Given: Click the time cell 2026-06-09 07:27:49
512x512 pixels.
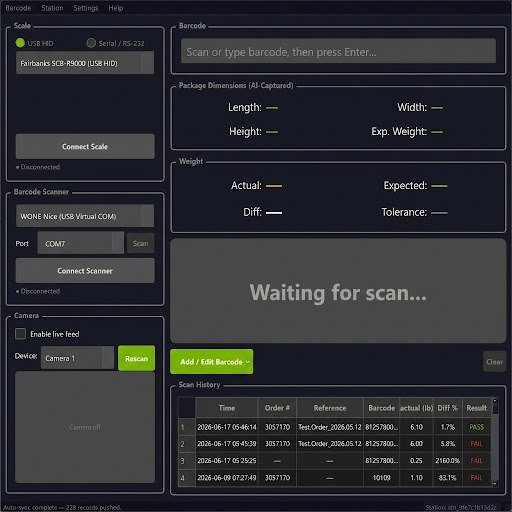Looking at the screenshot, I should [227, 478].
